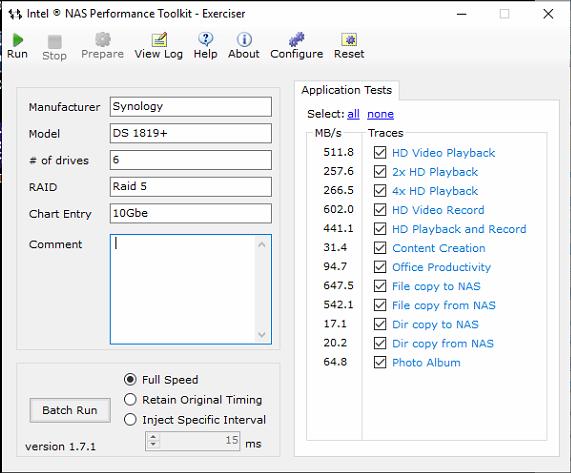Click the 'all' select link
Viewport: 571px width, 473px height.
coord(353,114)
